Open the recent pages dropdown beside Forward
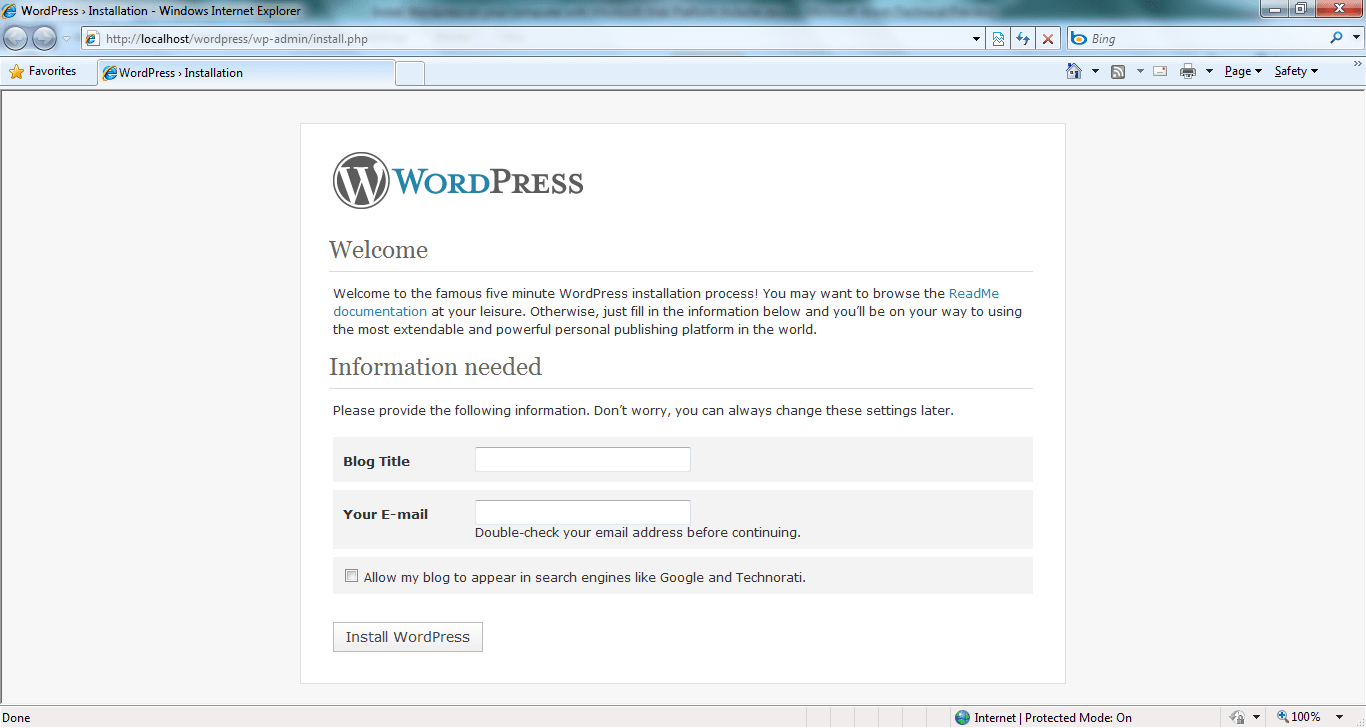 coord(67,39)
